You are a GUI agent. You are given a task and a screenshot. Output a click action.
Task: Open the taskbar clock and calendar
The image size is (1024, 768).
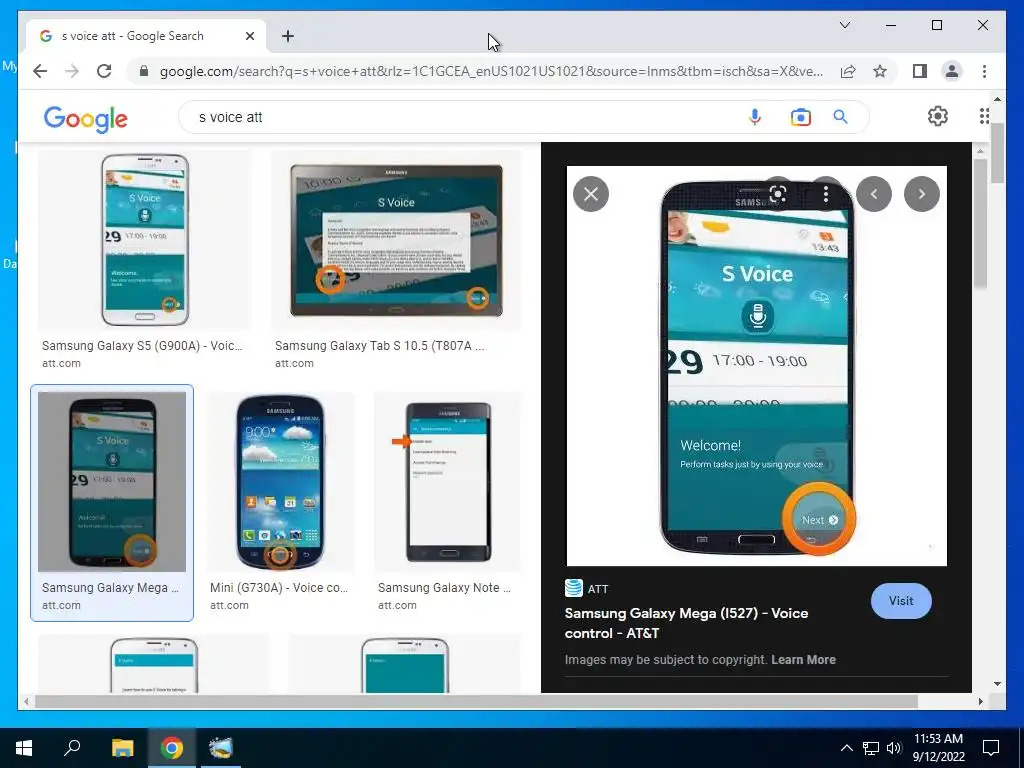[x=938, y=748]
